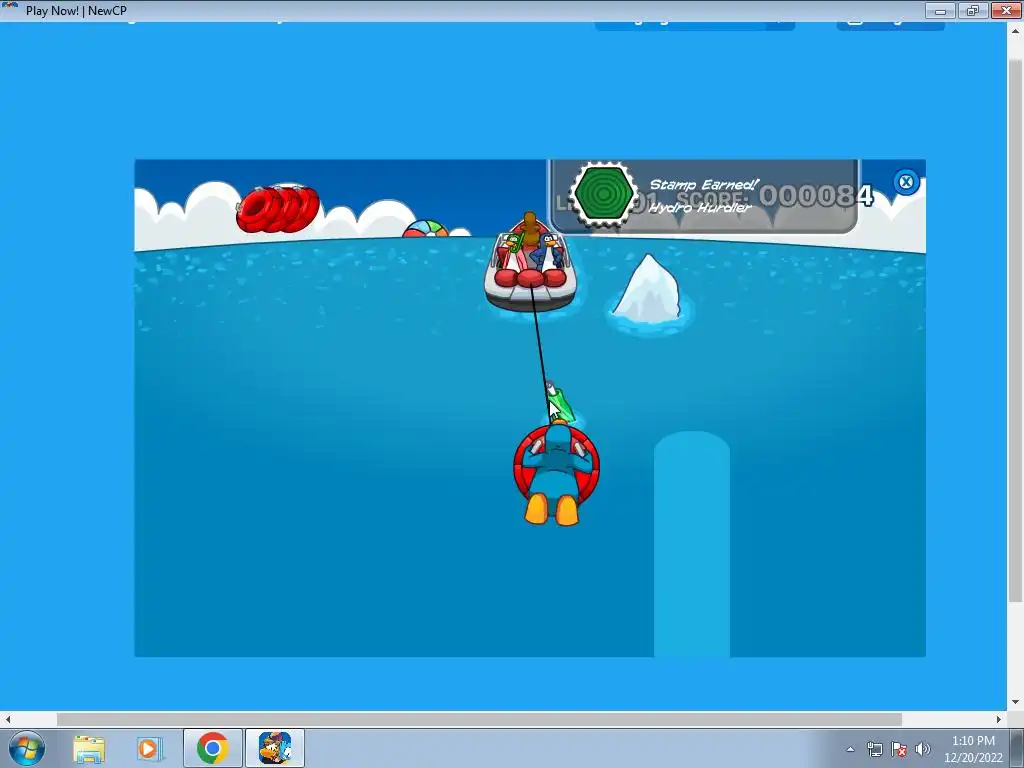Image resolution: width=1024 pixels, height=768 pixels.
Task: Click the volume speaker tray icon
Action: click(923, 749)
